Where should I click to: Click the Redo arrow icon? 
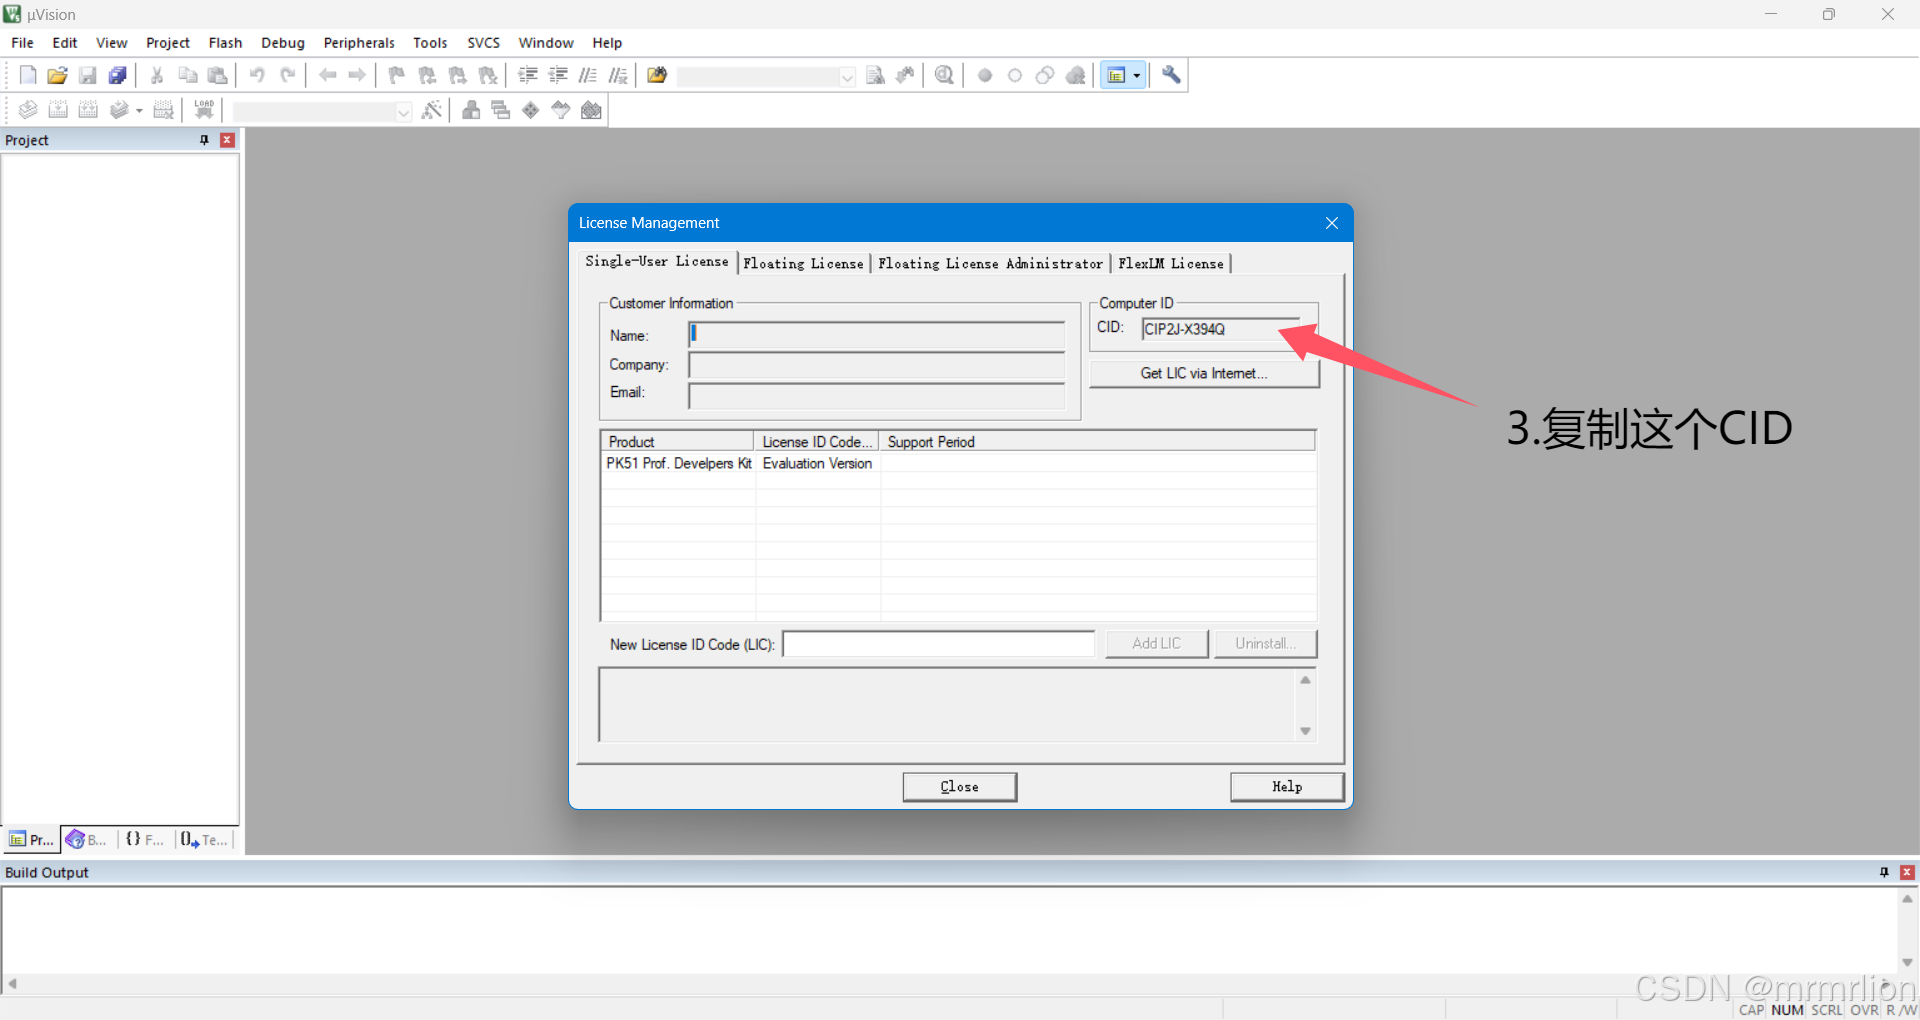click(x=287, y=75)
